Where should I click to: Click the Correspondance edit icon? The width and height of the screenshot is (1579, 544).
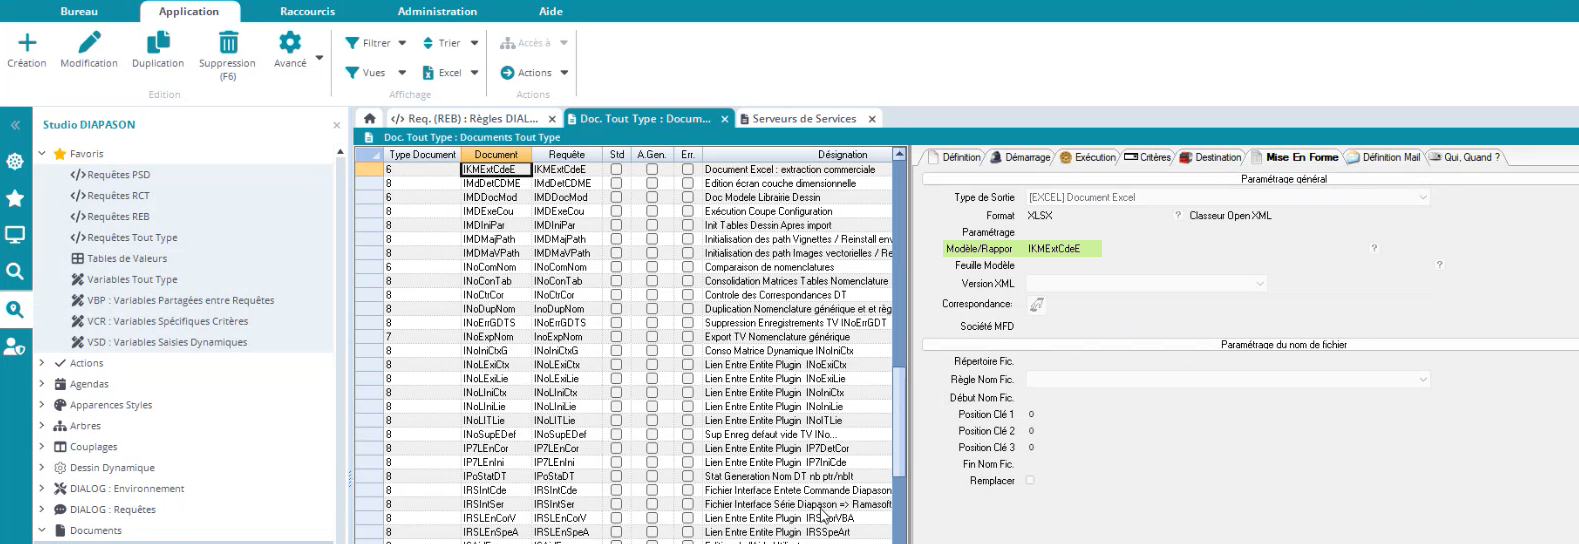(x=1037, y=304)
